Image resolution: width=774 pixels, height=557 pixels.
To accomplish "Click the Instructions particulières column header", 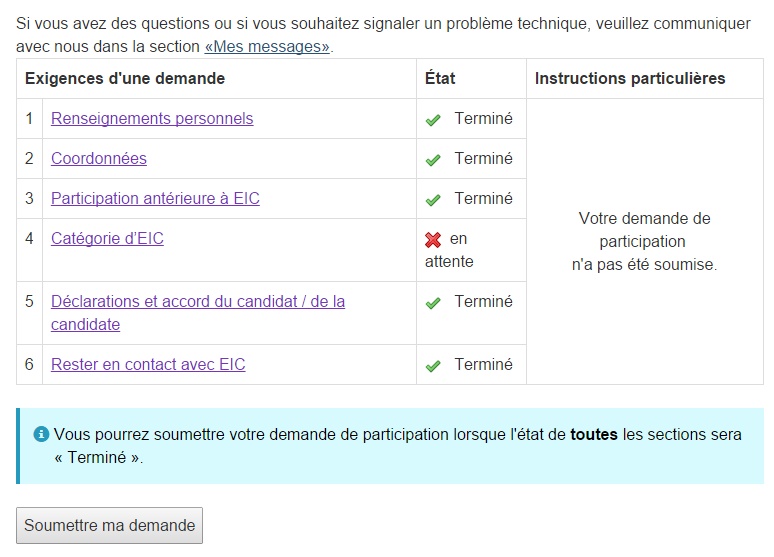I will 630,79.
